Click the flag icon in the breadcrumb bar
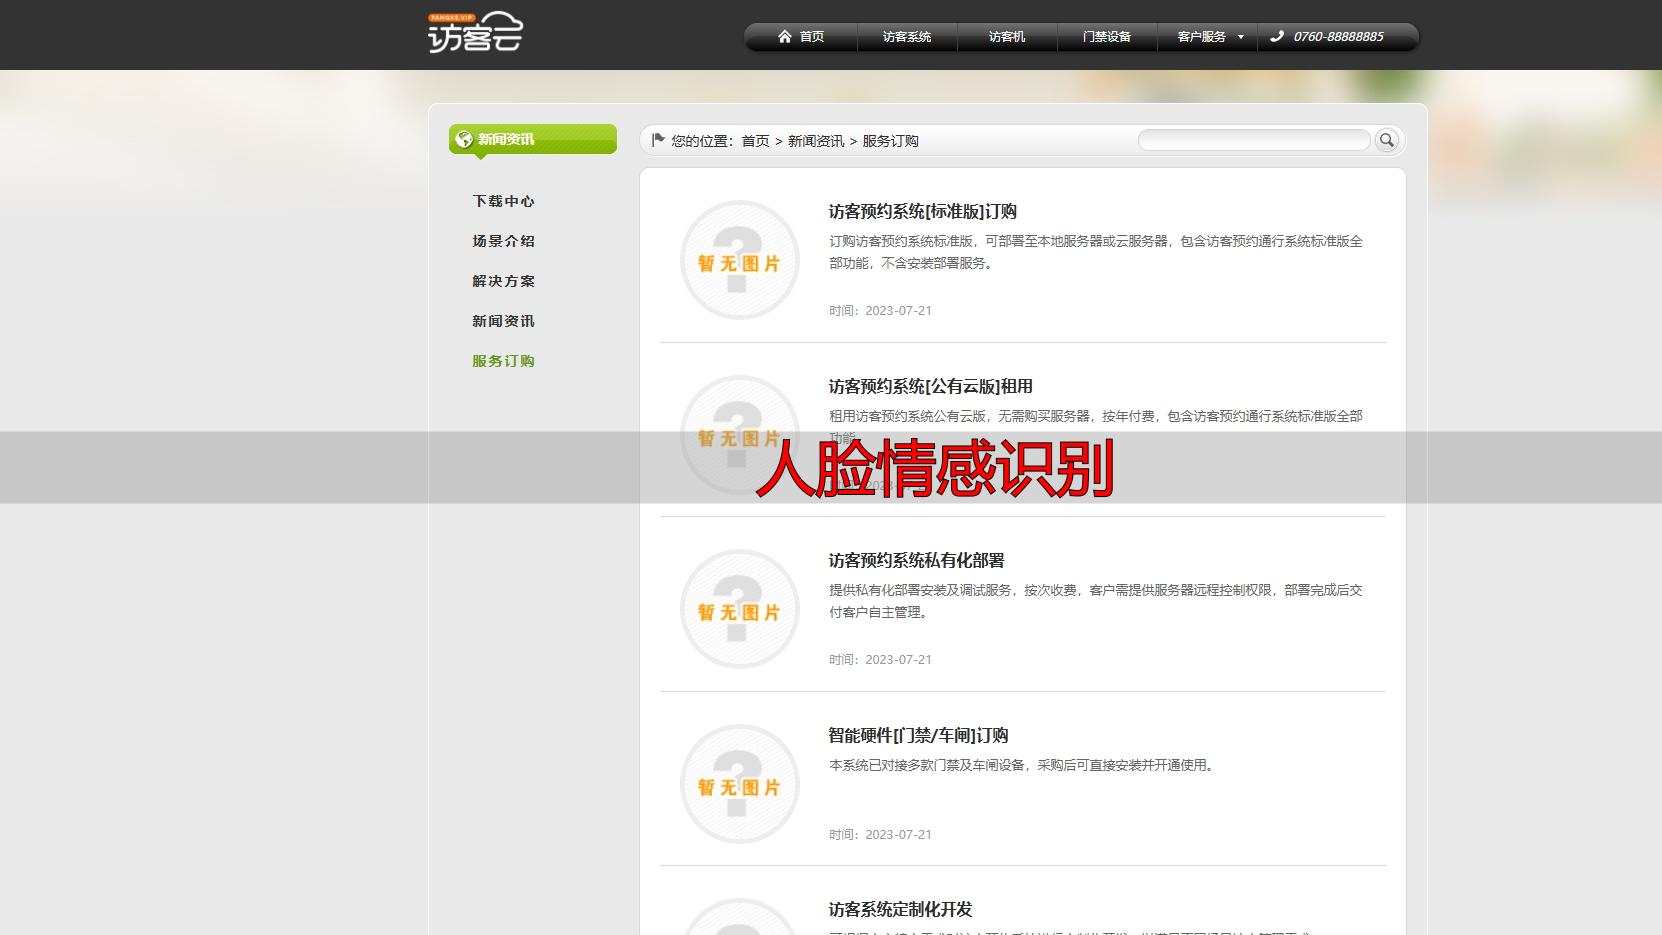Screen dimensions: 1662x935 pyautogui.click(x=657, y=140)
